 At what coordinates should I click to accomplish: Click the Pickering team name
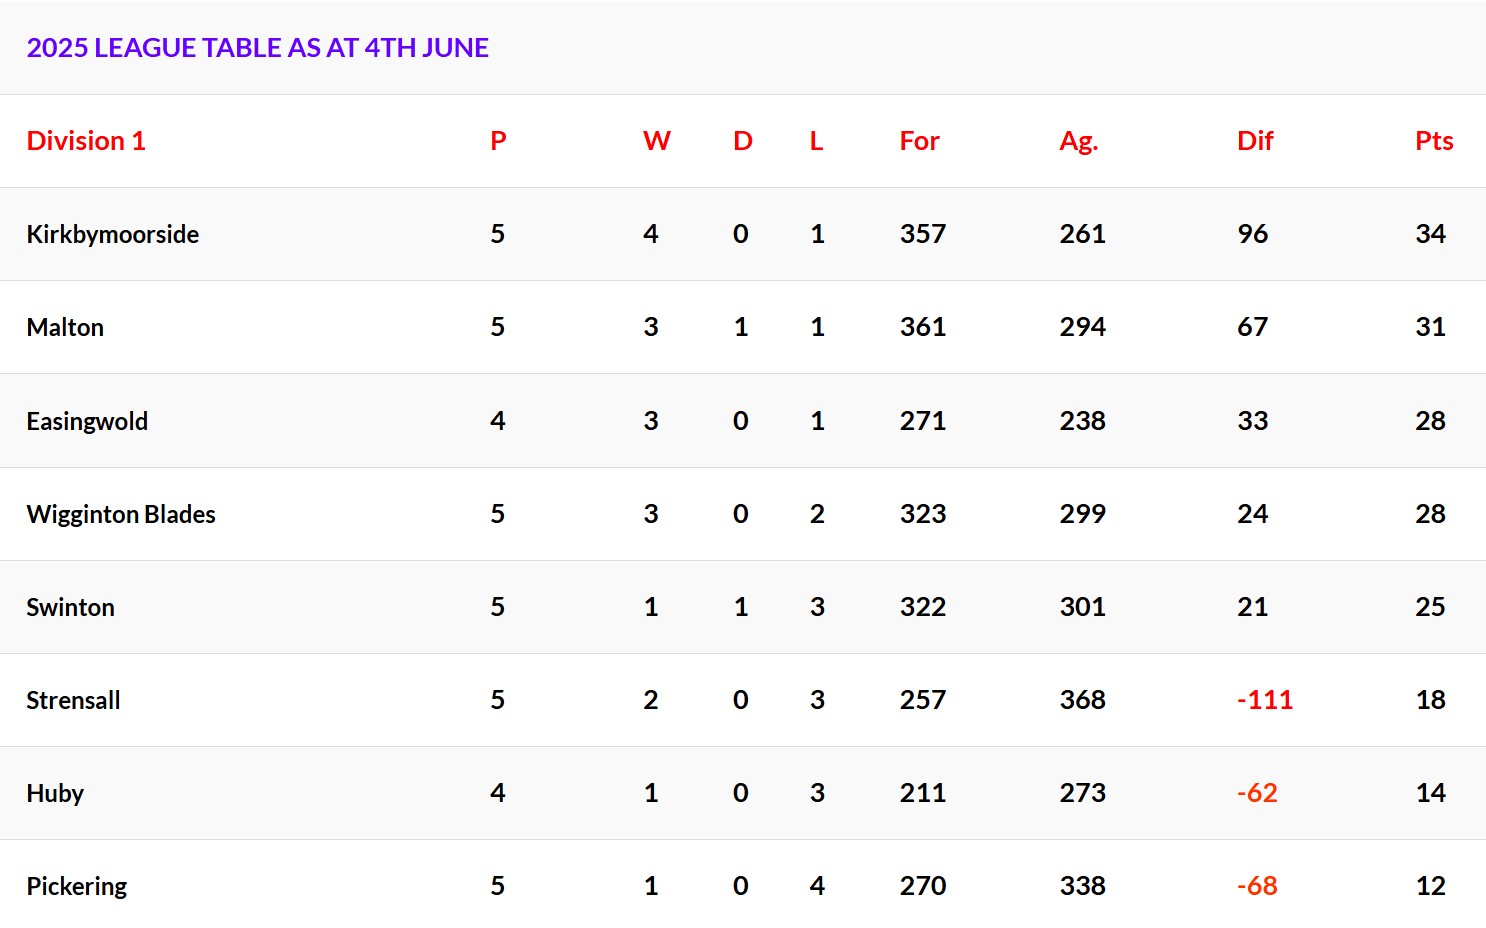pos(76,886)
